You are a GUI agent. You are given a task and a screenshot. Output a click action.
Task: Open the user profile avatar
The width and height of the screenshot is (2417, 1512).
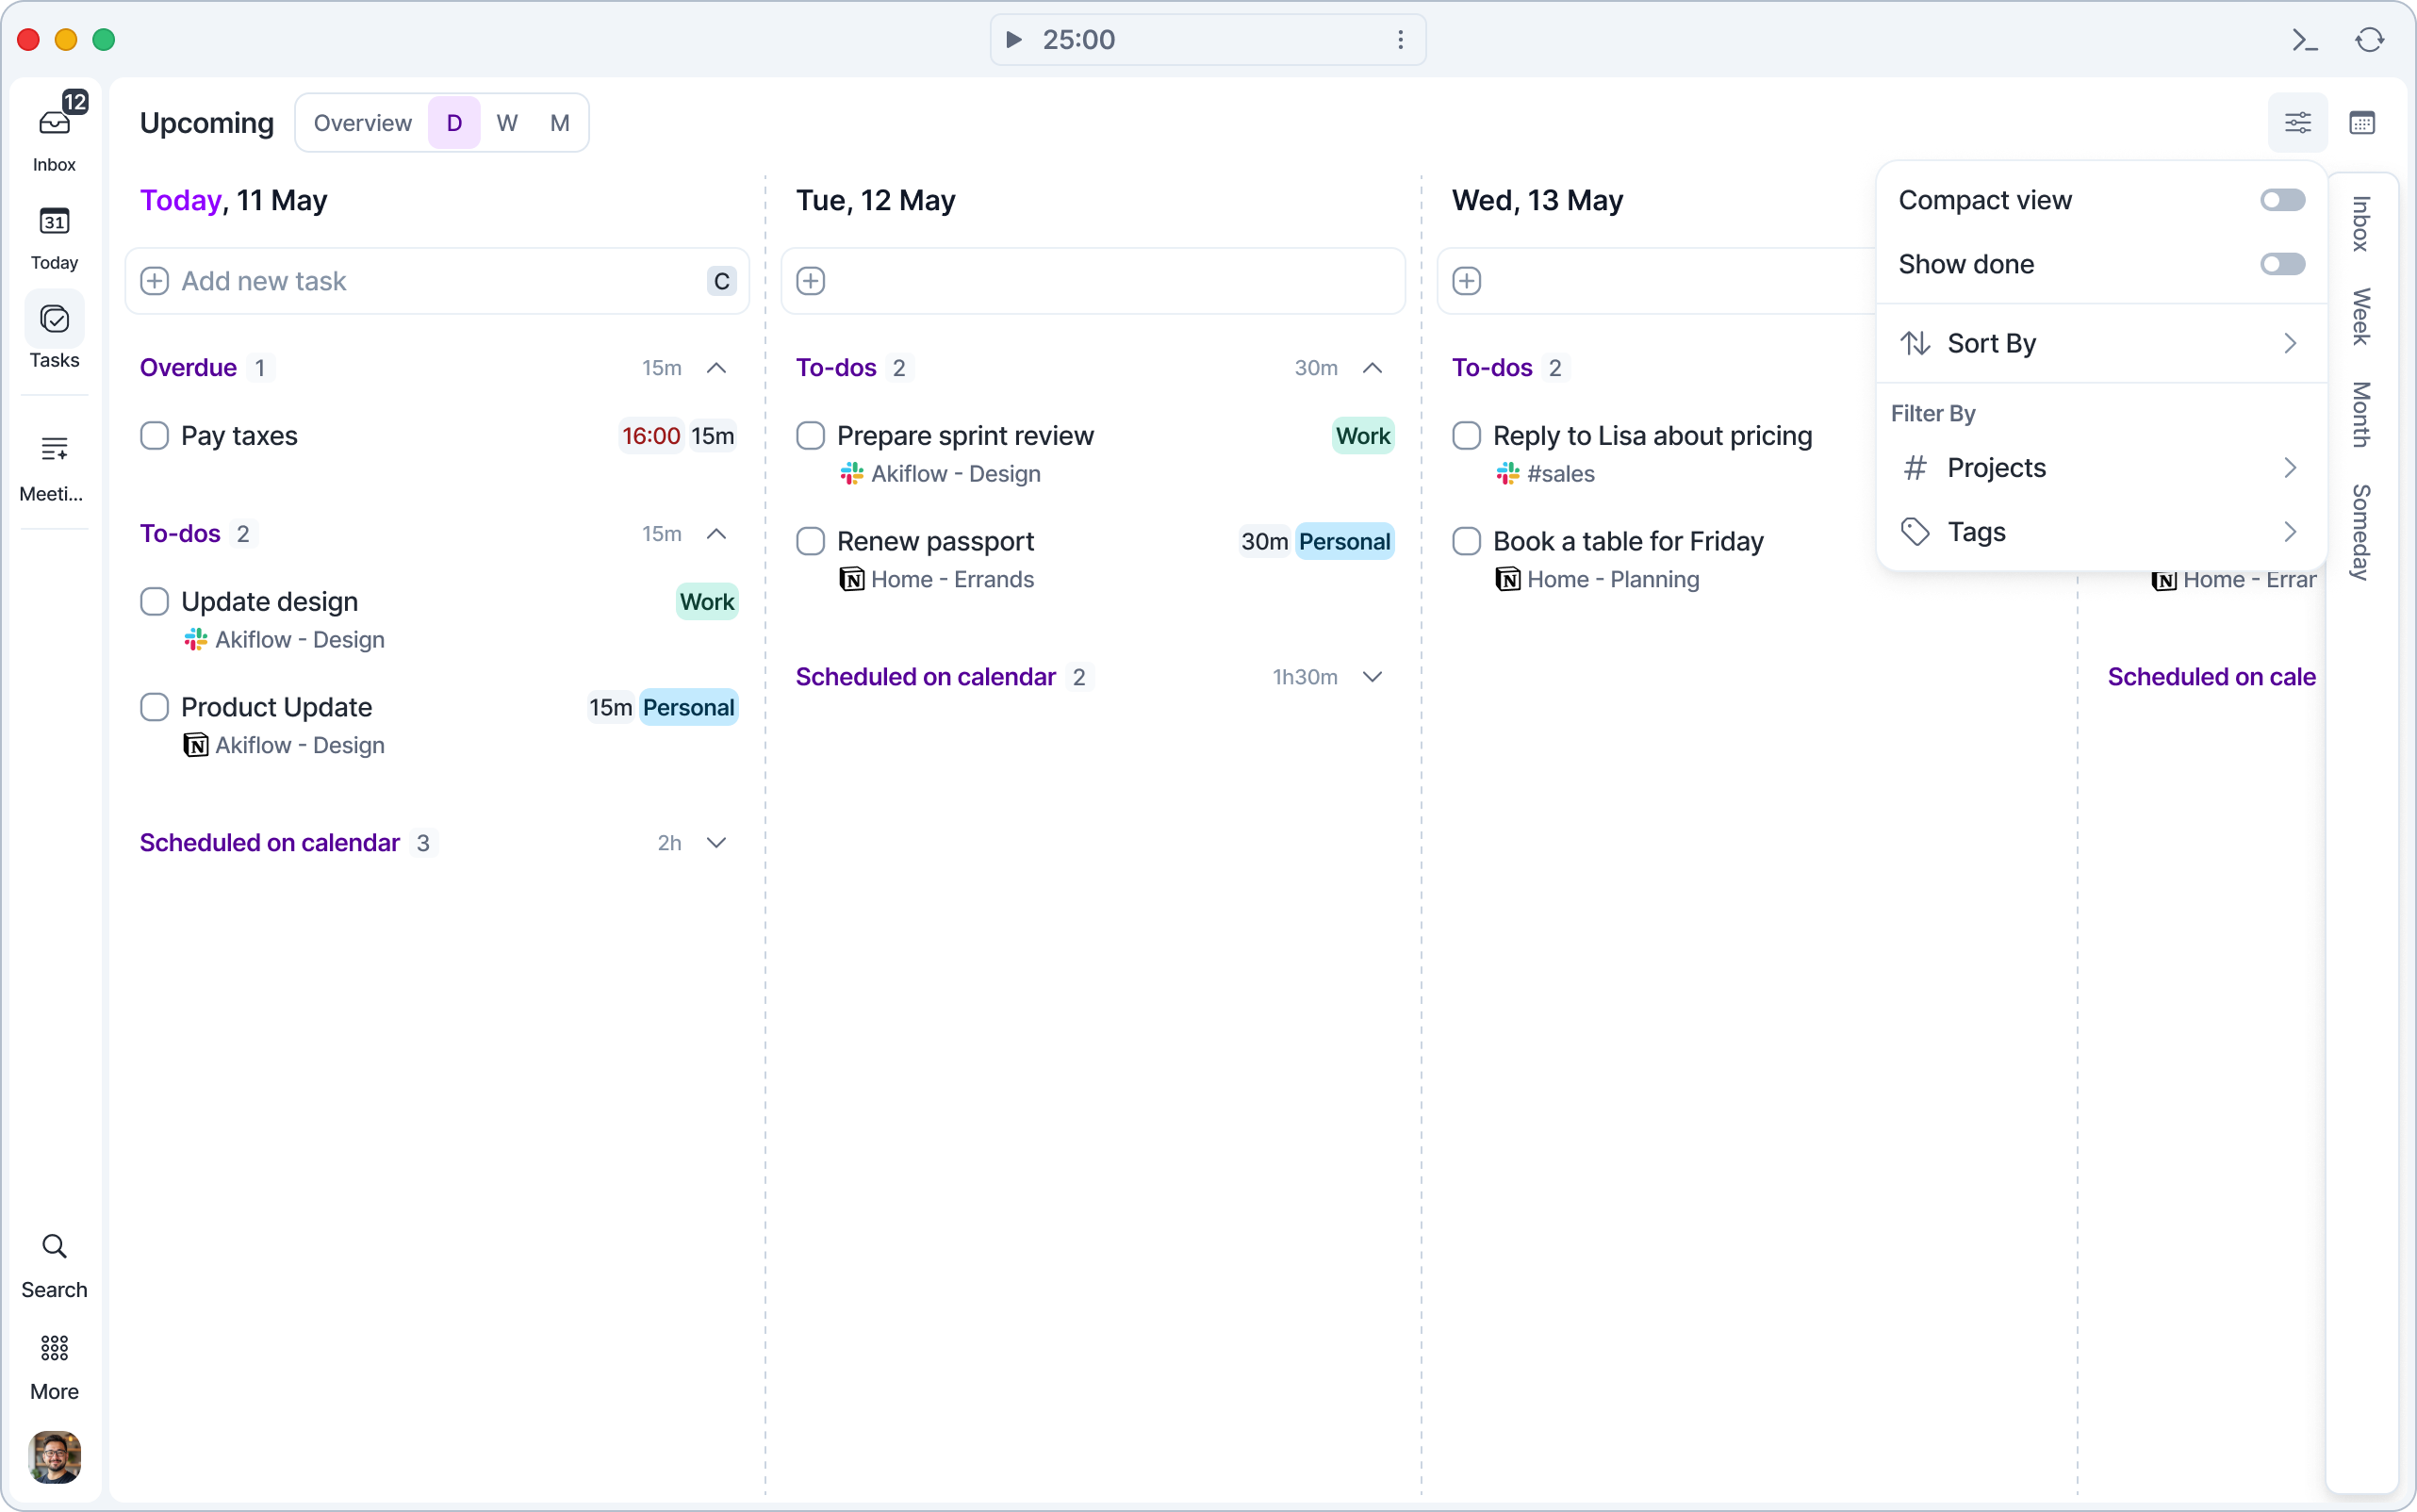pyautogui.click(x=54, y=1457)
